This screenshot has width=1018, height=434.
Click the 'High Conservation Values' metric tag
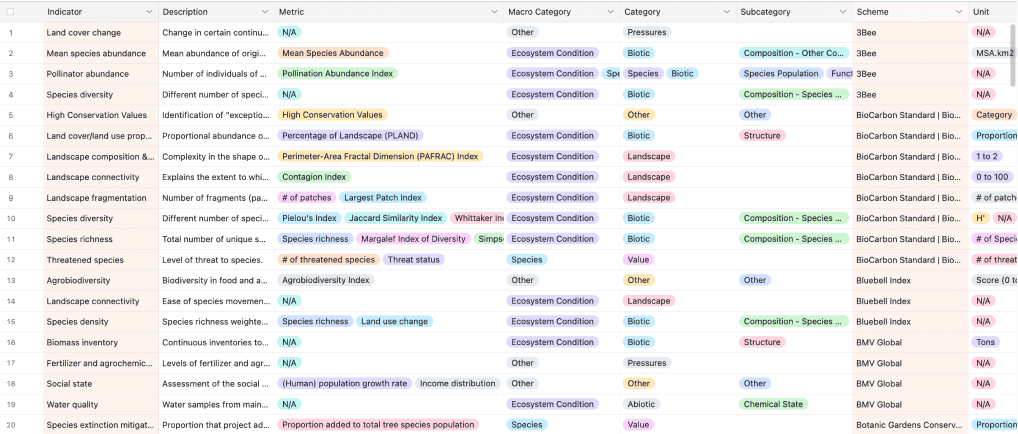click(332, 115)
